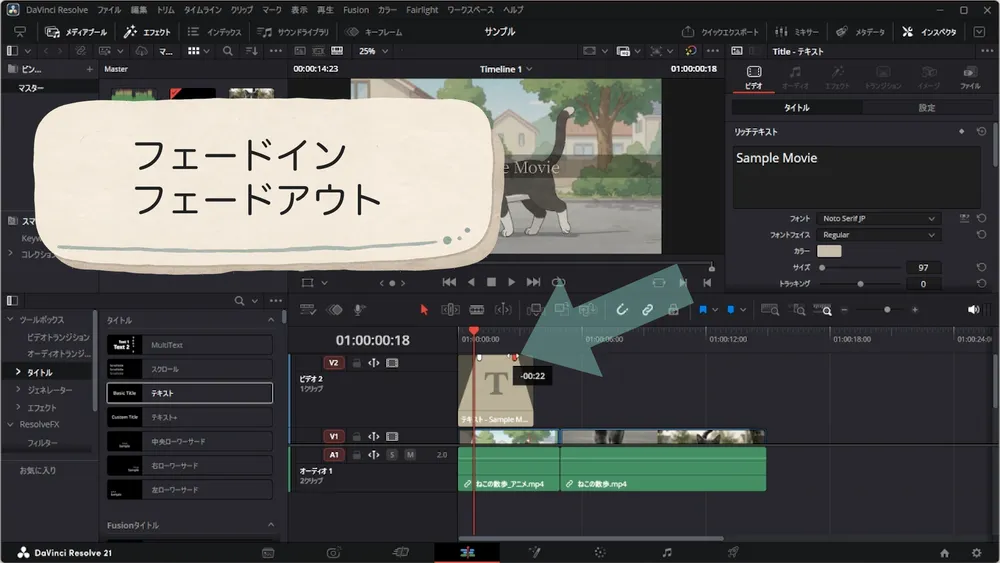Image resolution: width=1000 pixels, height=563 pixels.
Task: Open the 編集 menu
Action: tap(138, 10)
